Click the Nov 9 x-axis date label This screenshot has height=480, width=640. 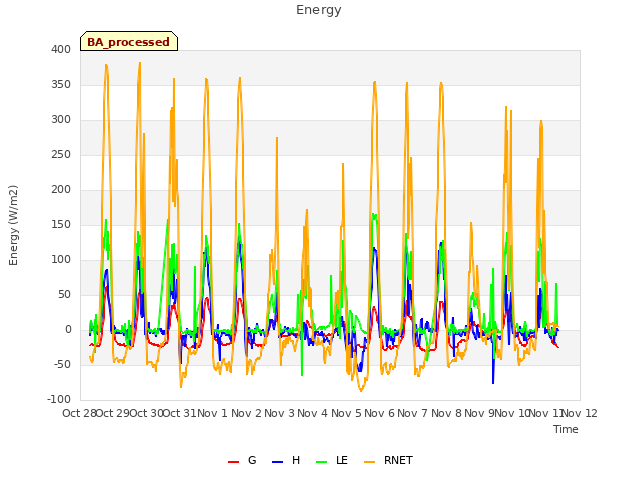click(x=480, y=413)
